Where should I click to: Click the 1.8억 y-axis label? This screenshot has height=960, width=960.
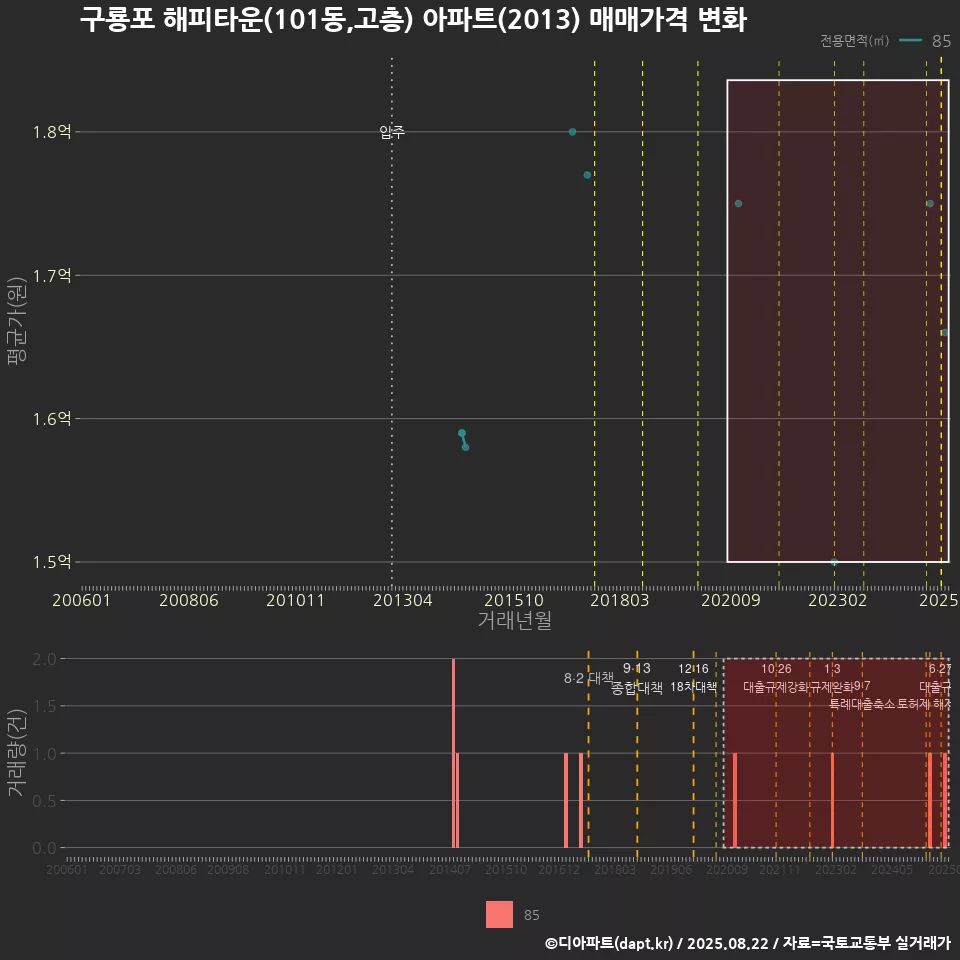(52, 132)
